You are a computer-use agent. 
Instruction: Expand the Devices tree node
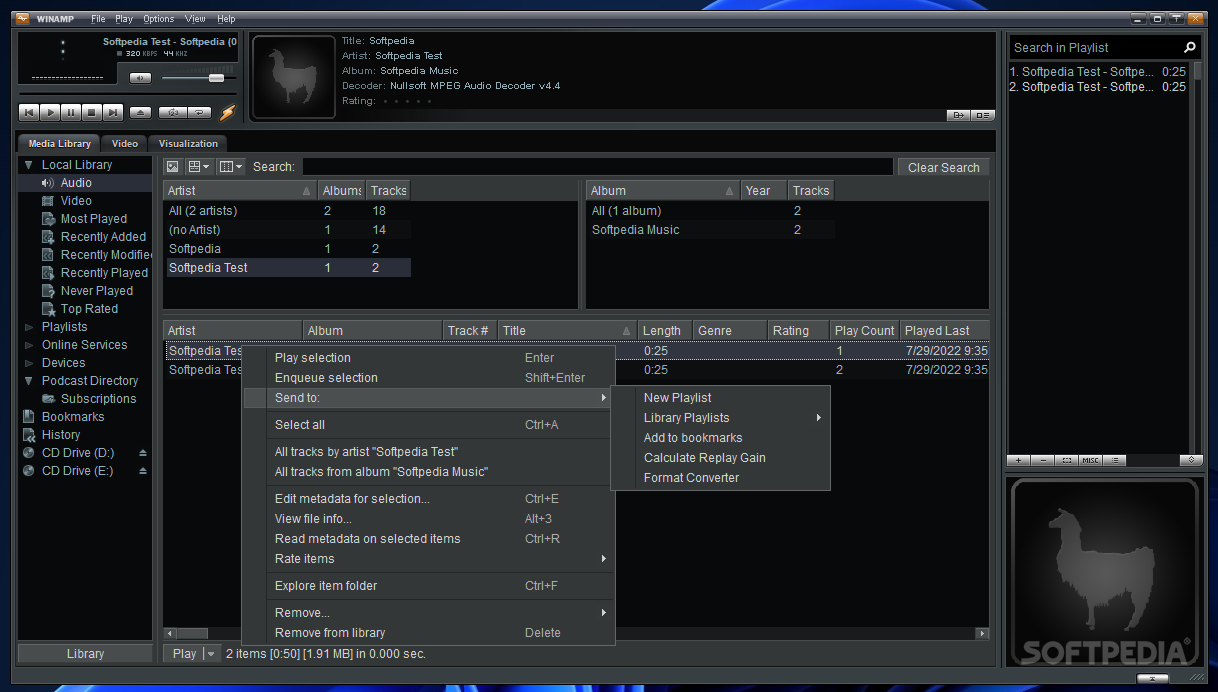pos(29,363)
